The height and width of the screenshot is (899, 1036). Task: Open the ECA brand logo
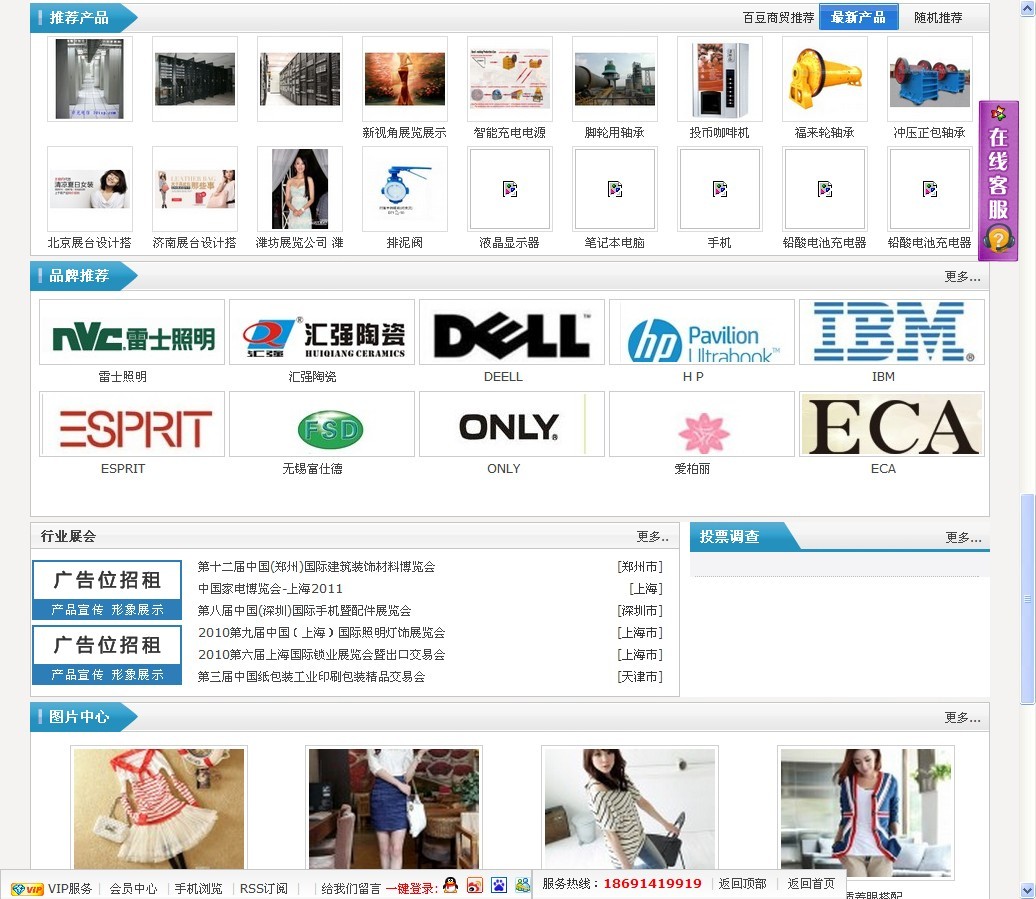point(892,424)
